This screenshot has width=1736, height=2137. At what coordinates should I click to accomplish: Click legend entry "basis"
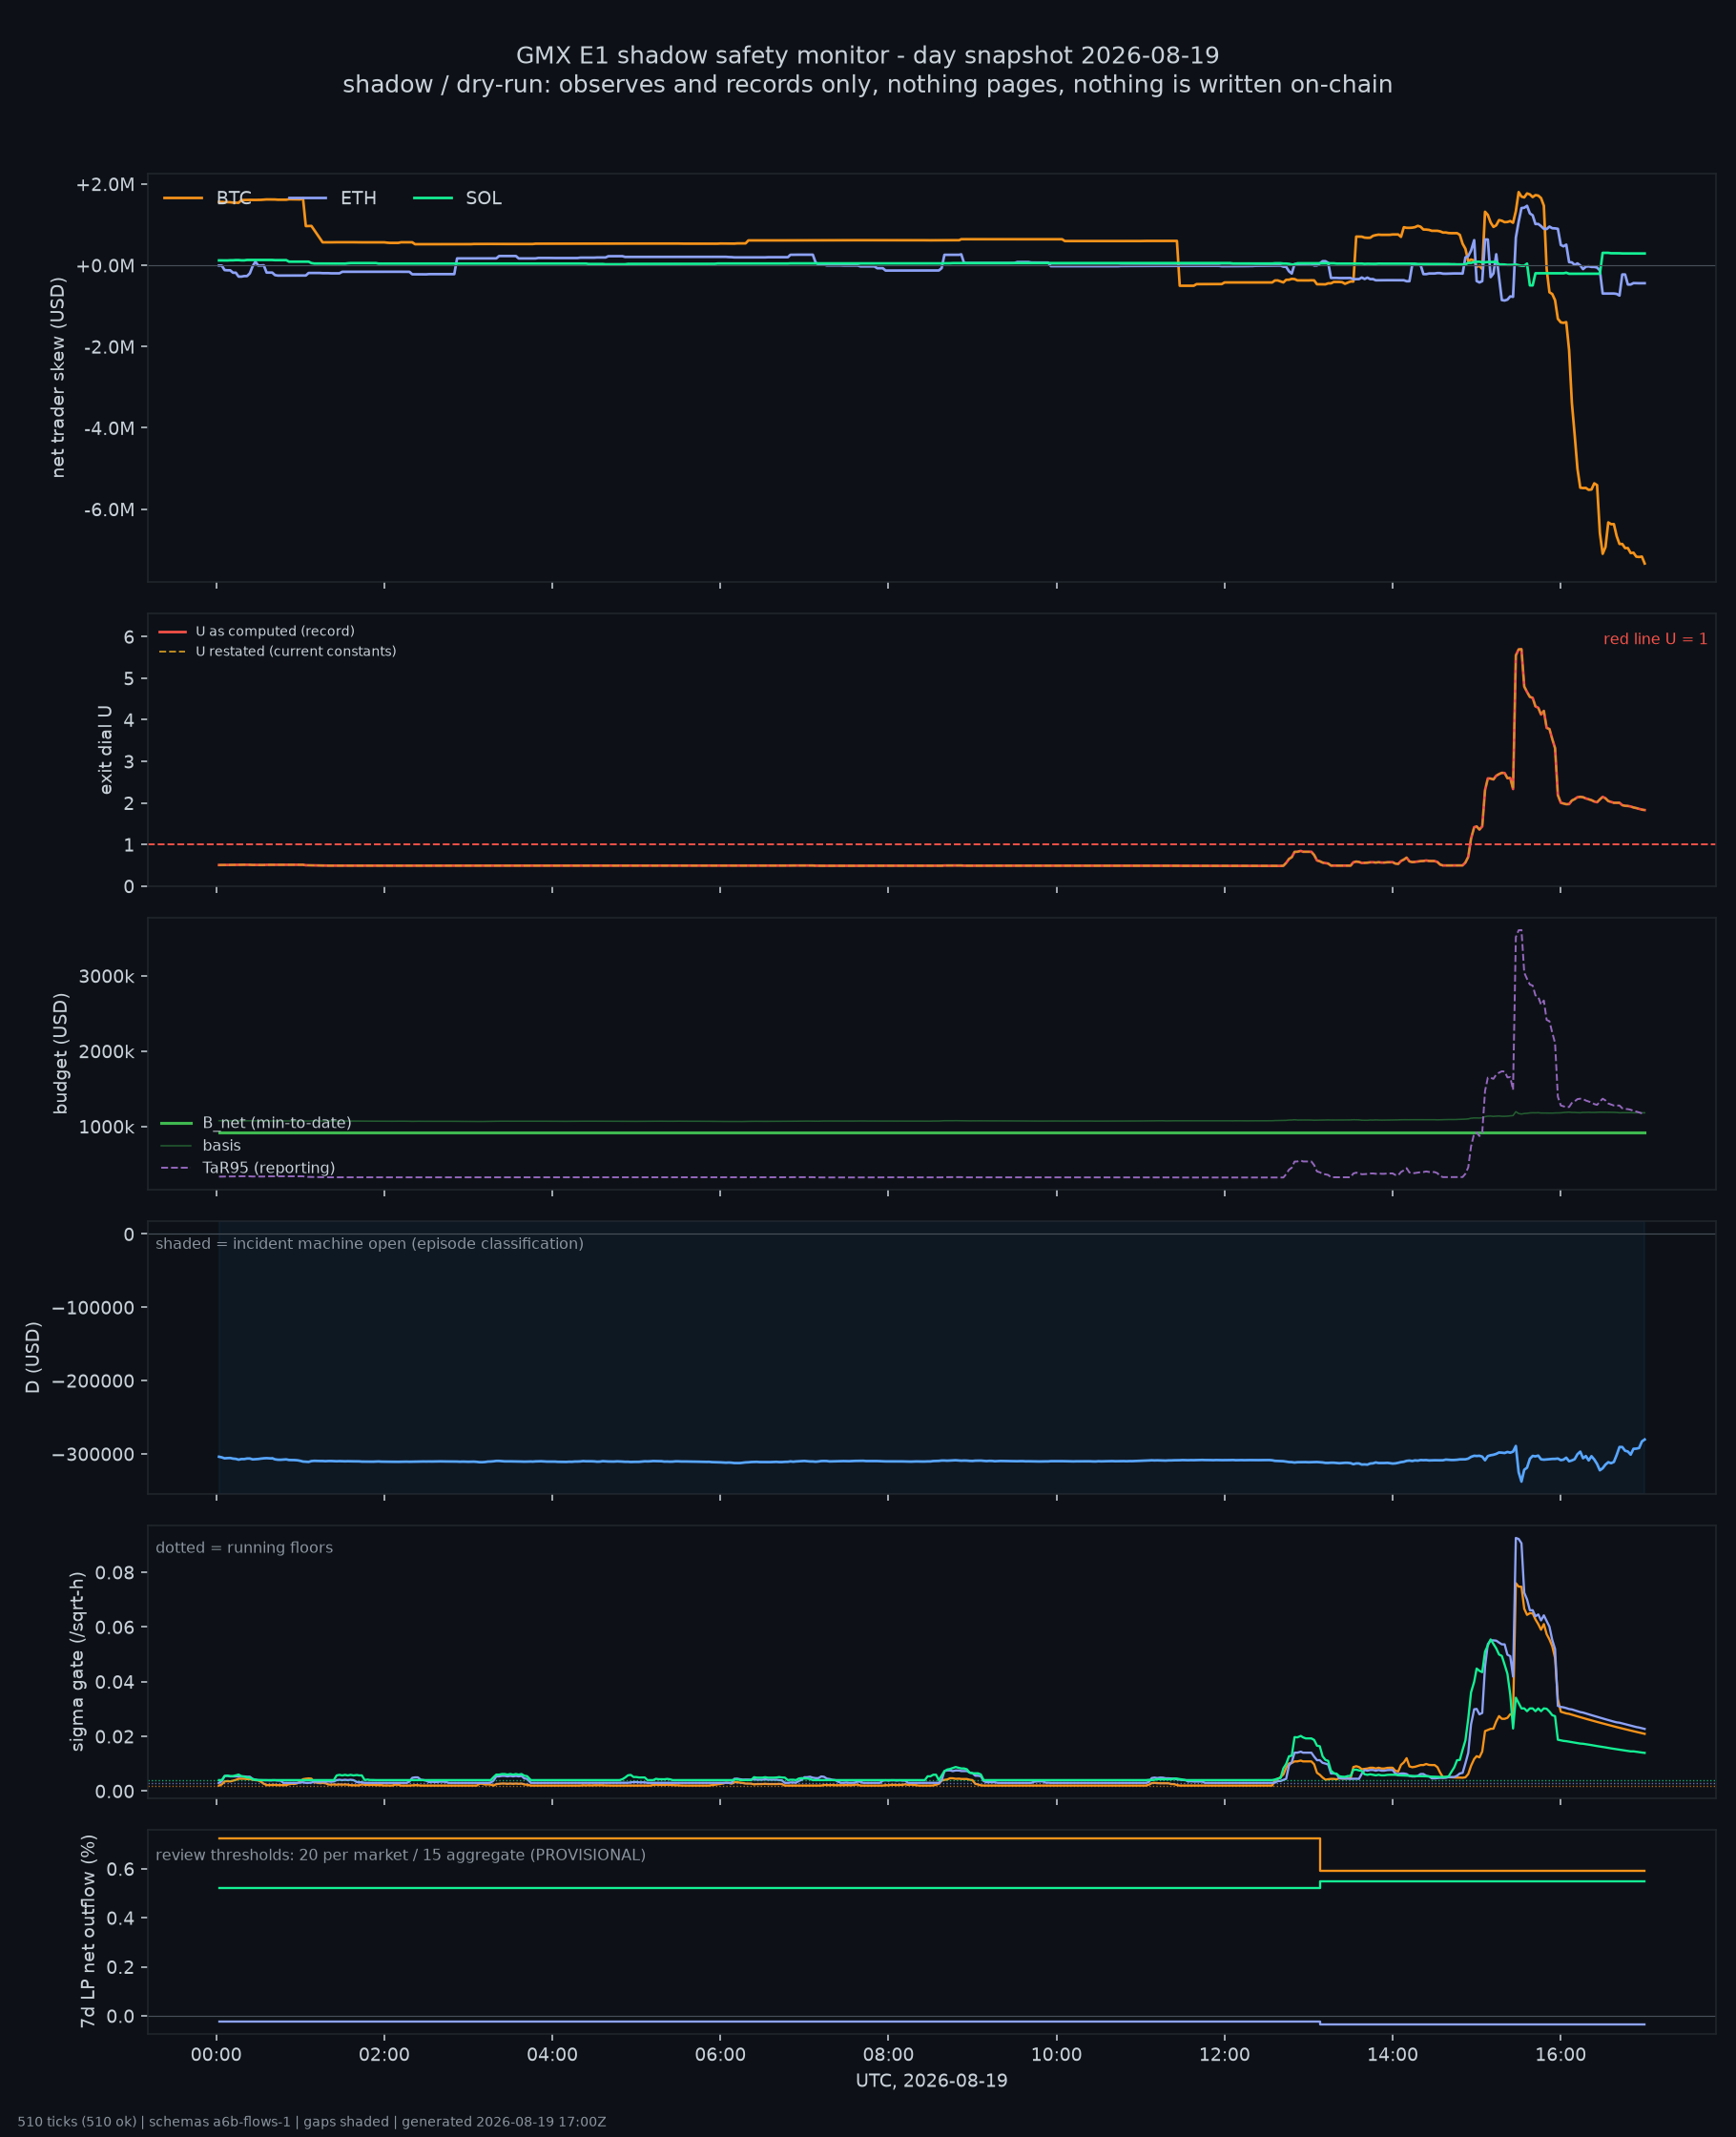(222, 1146)
